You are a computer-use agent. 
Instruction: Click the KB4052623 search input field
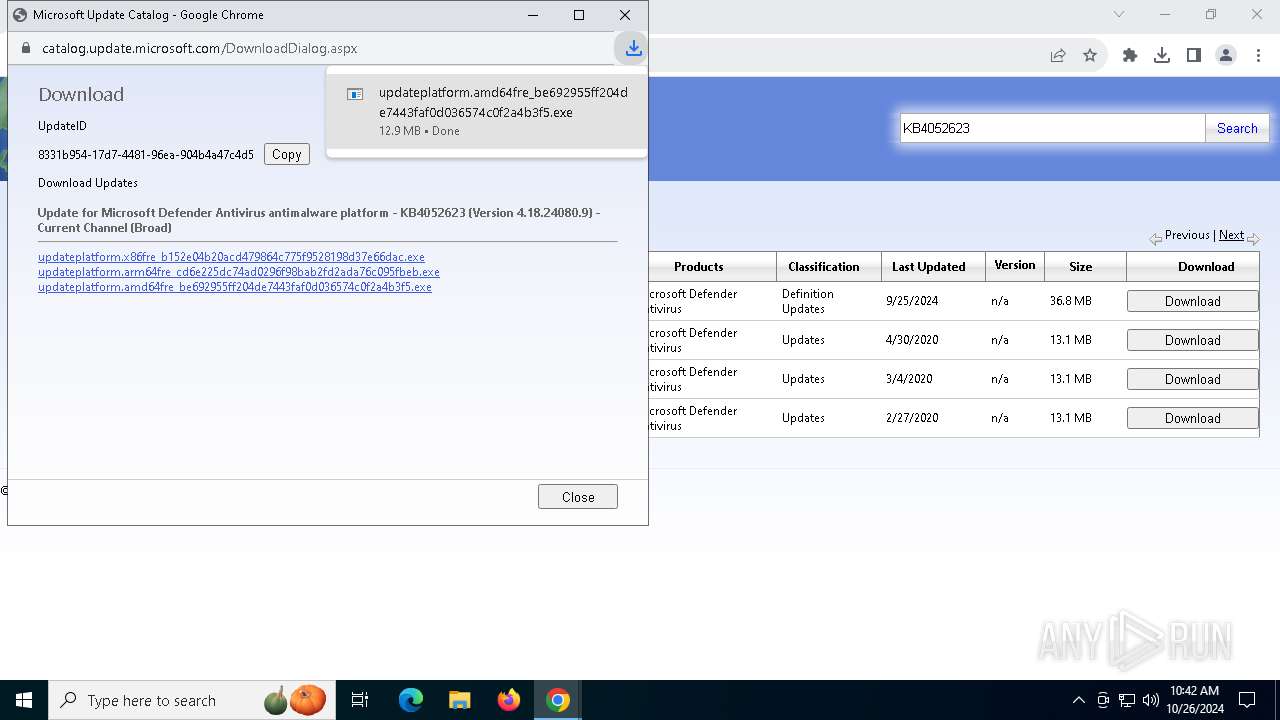[x=1052, y=128]
